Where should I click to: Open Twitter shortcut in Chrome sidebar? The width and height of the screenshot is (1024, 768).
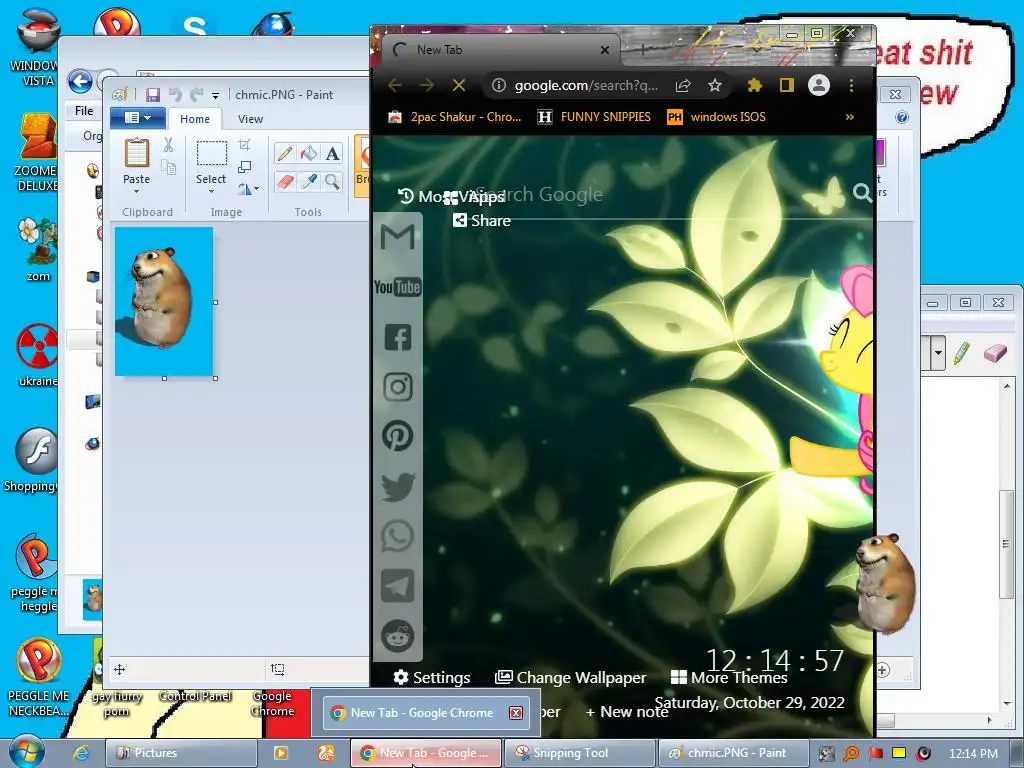pos(398,487)
